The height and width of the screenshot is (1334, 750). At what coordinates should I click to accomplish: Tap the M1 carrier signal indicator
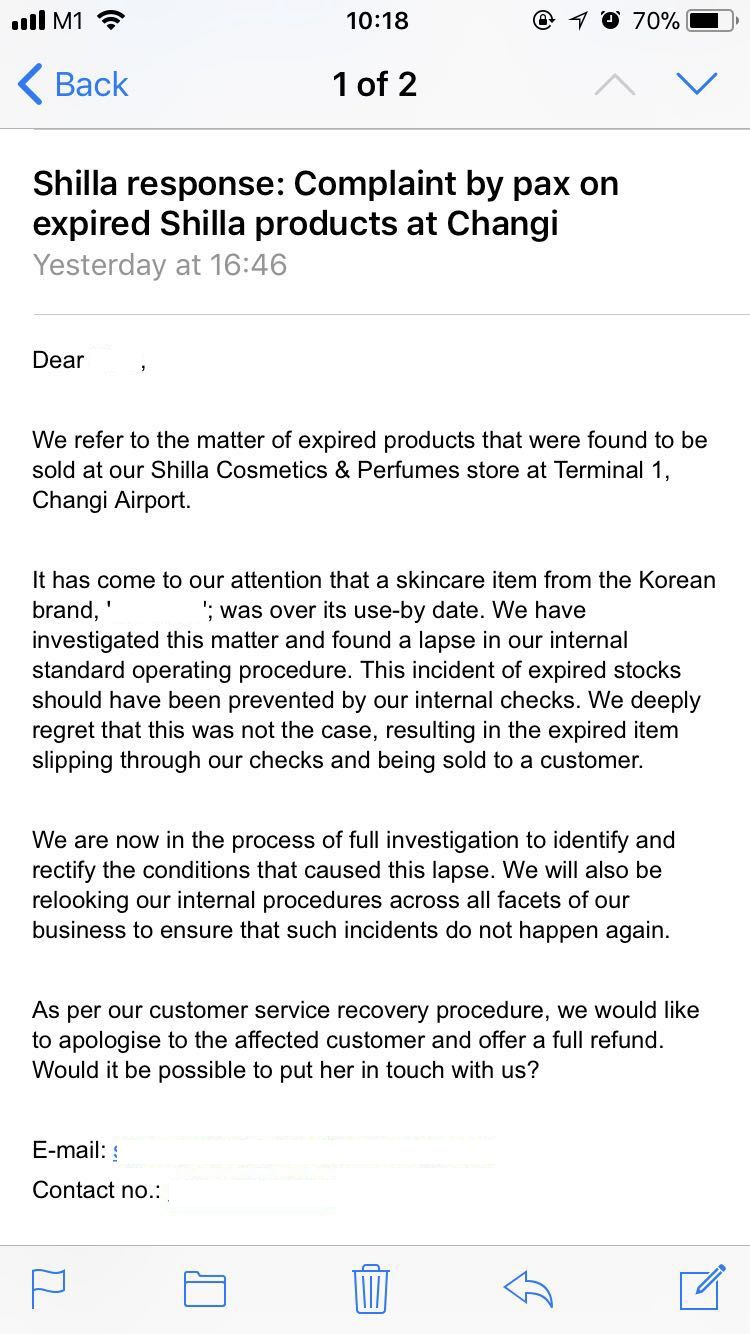pyautogui.click(x=48, y=20)
